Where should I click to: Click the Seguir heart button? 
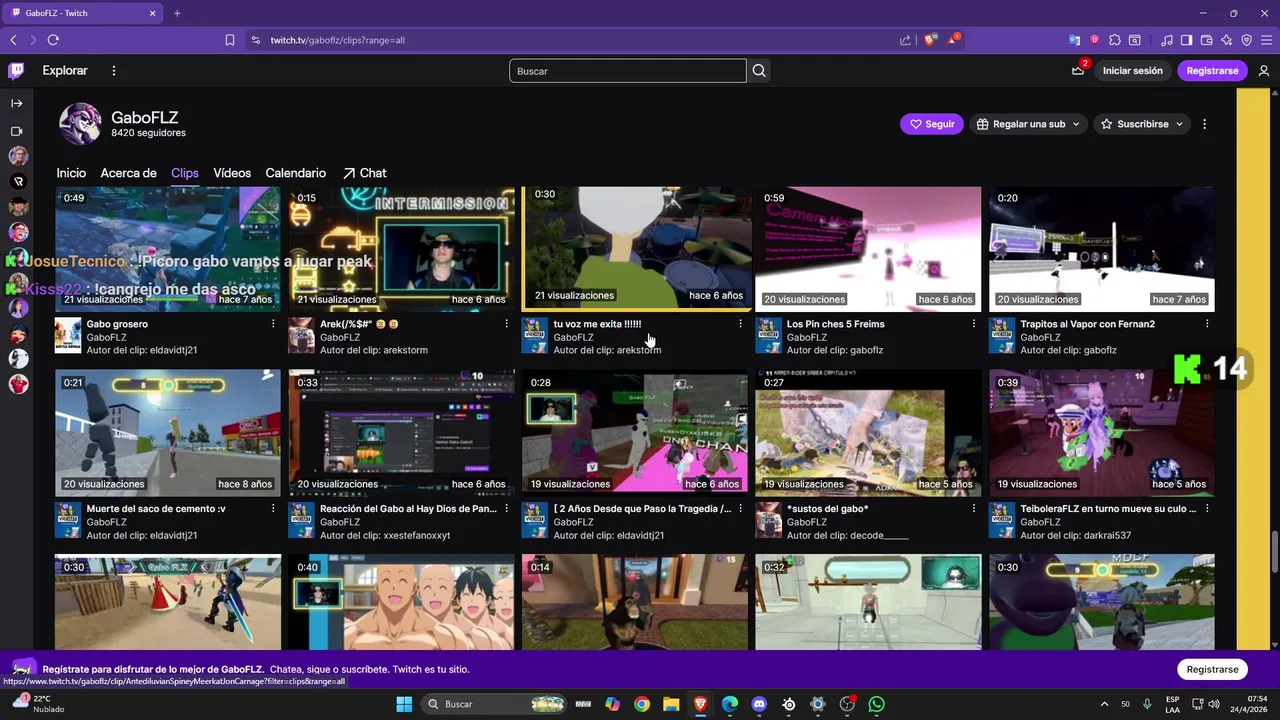932,124
